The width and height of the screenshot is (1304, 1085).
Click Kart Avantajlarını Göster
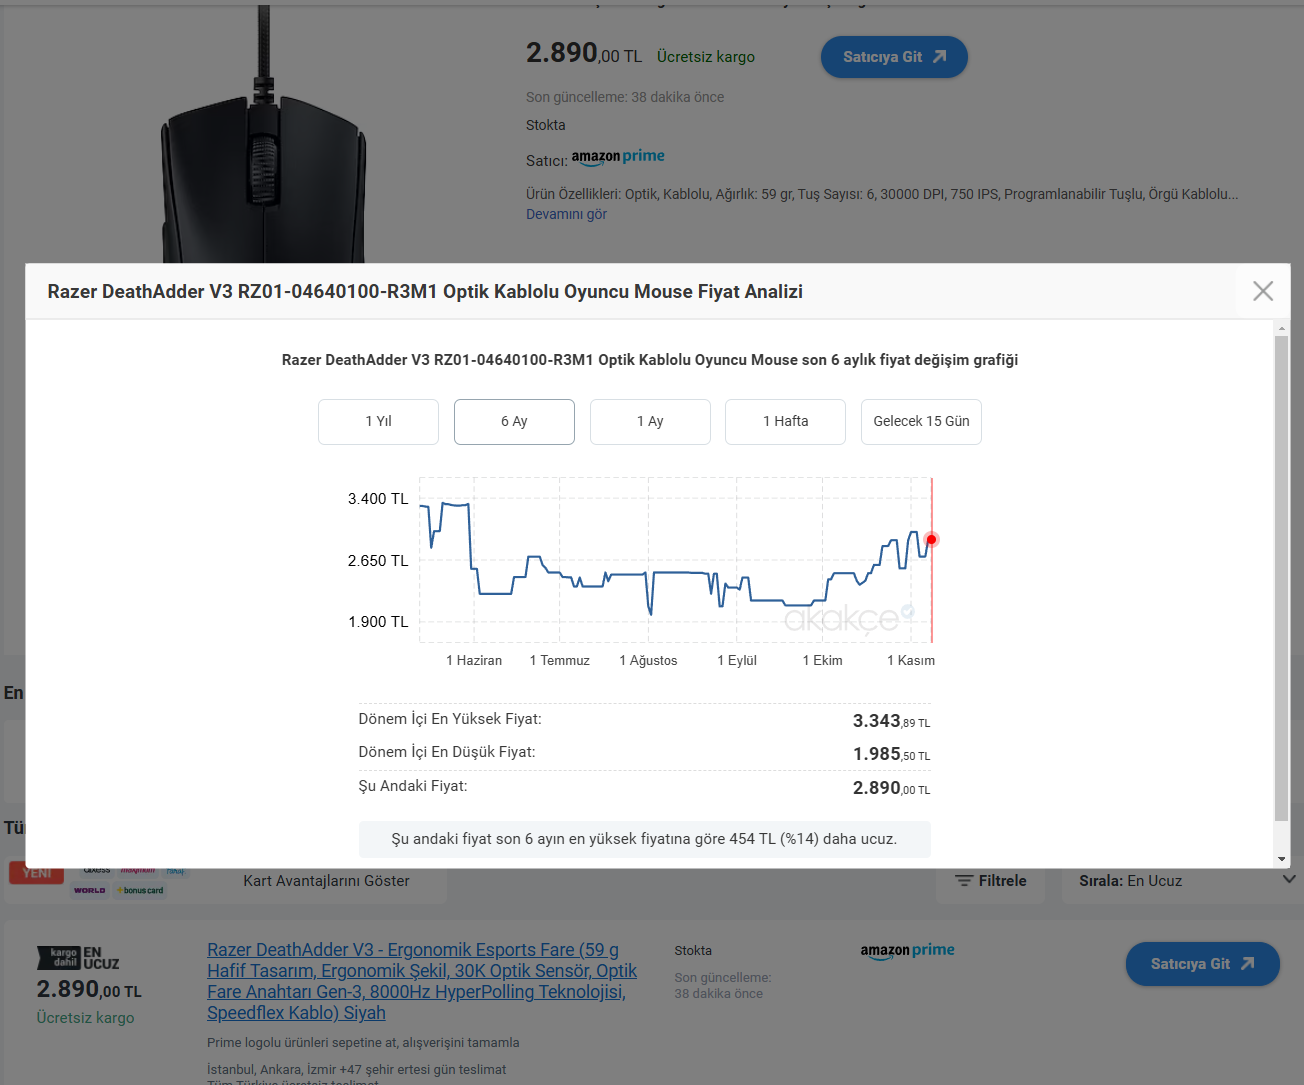pyautogui.click(x=326, y=881)
